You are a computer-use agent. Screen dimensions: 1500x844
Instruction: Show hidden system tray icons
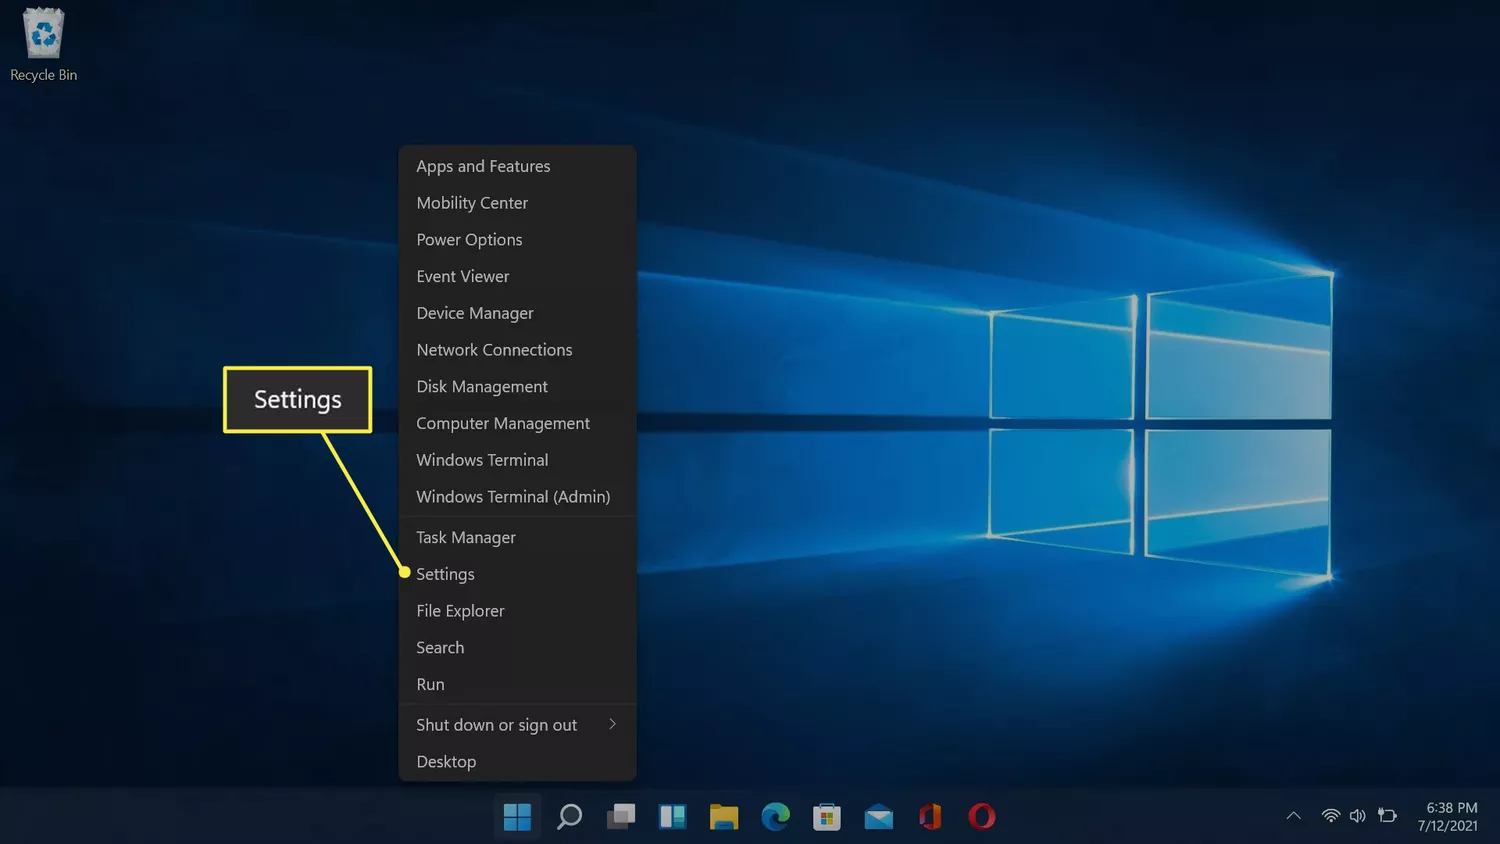1294,815
